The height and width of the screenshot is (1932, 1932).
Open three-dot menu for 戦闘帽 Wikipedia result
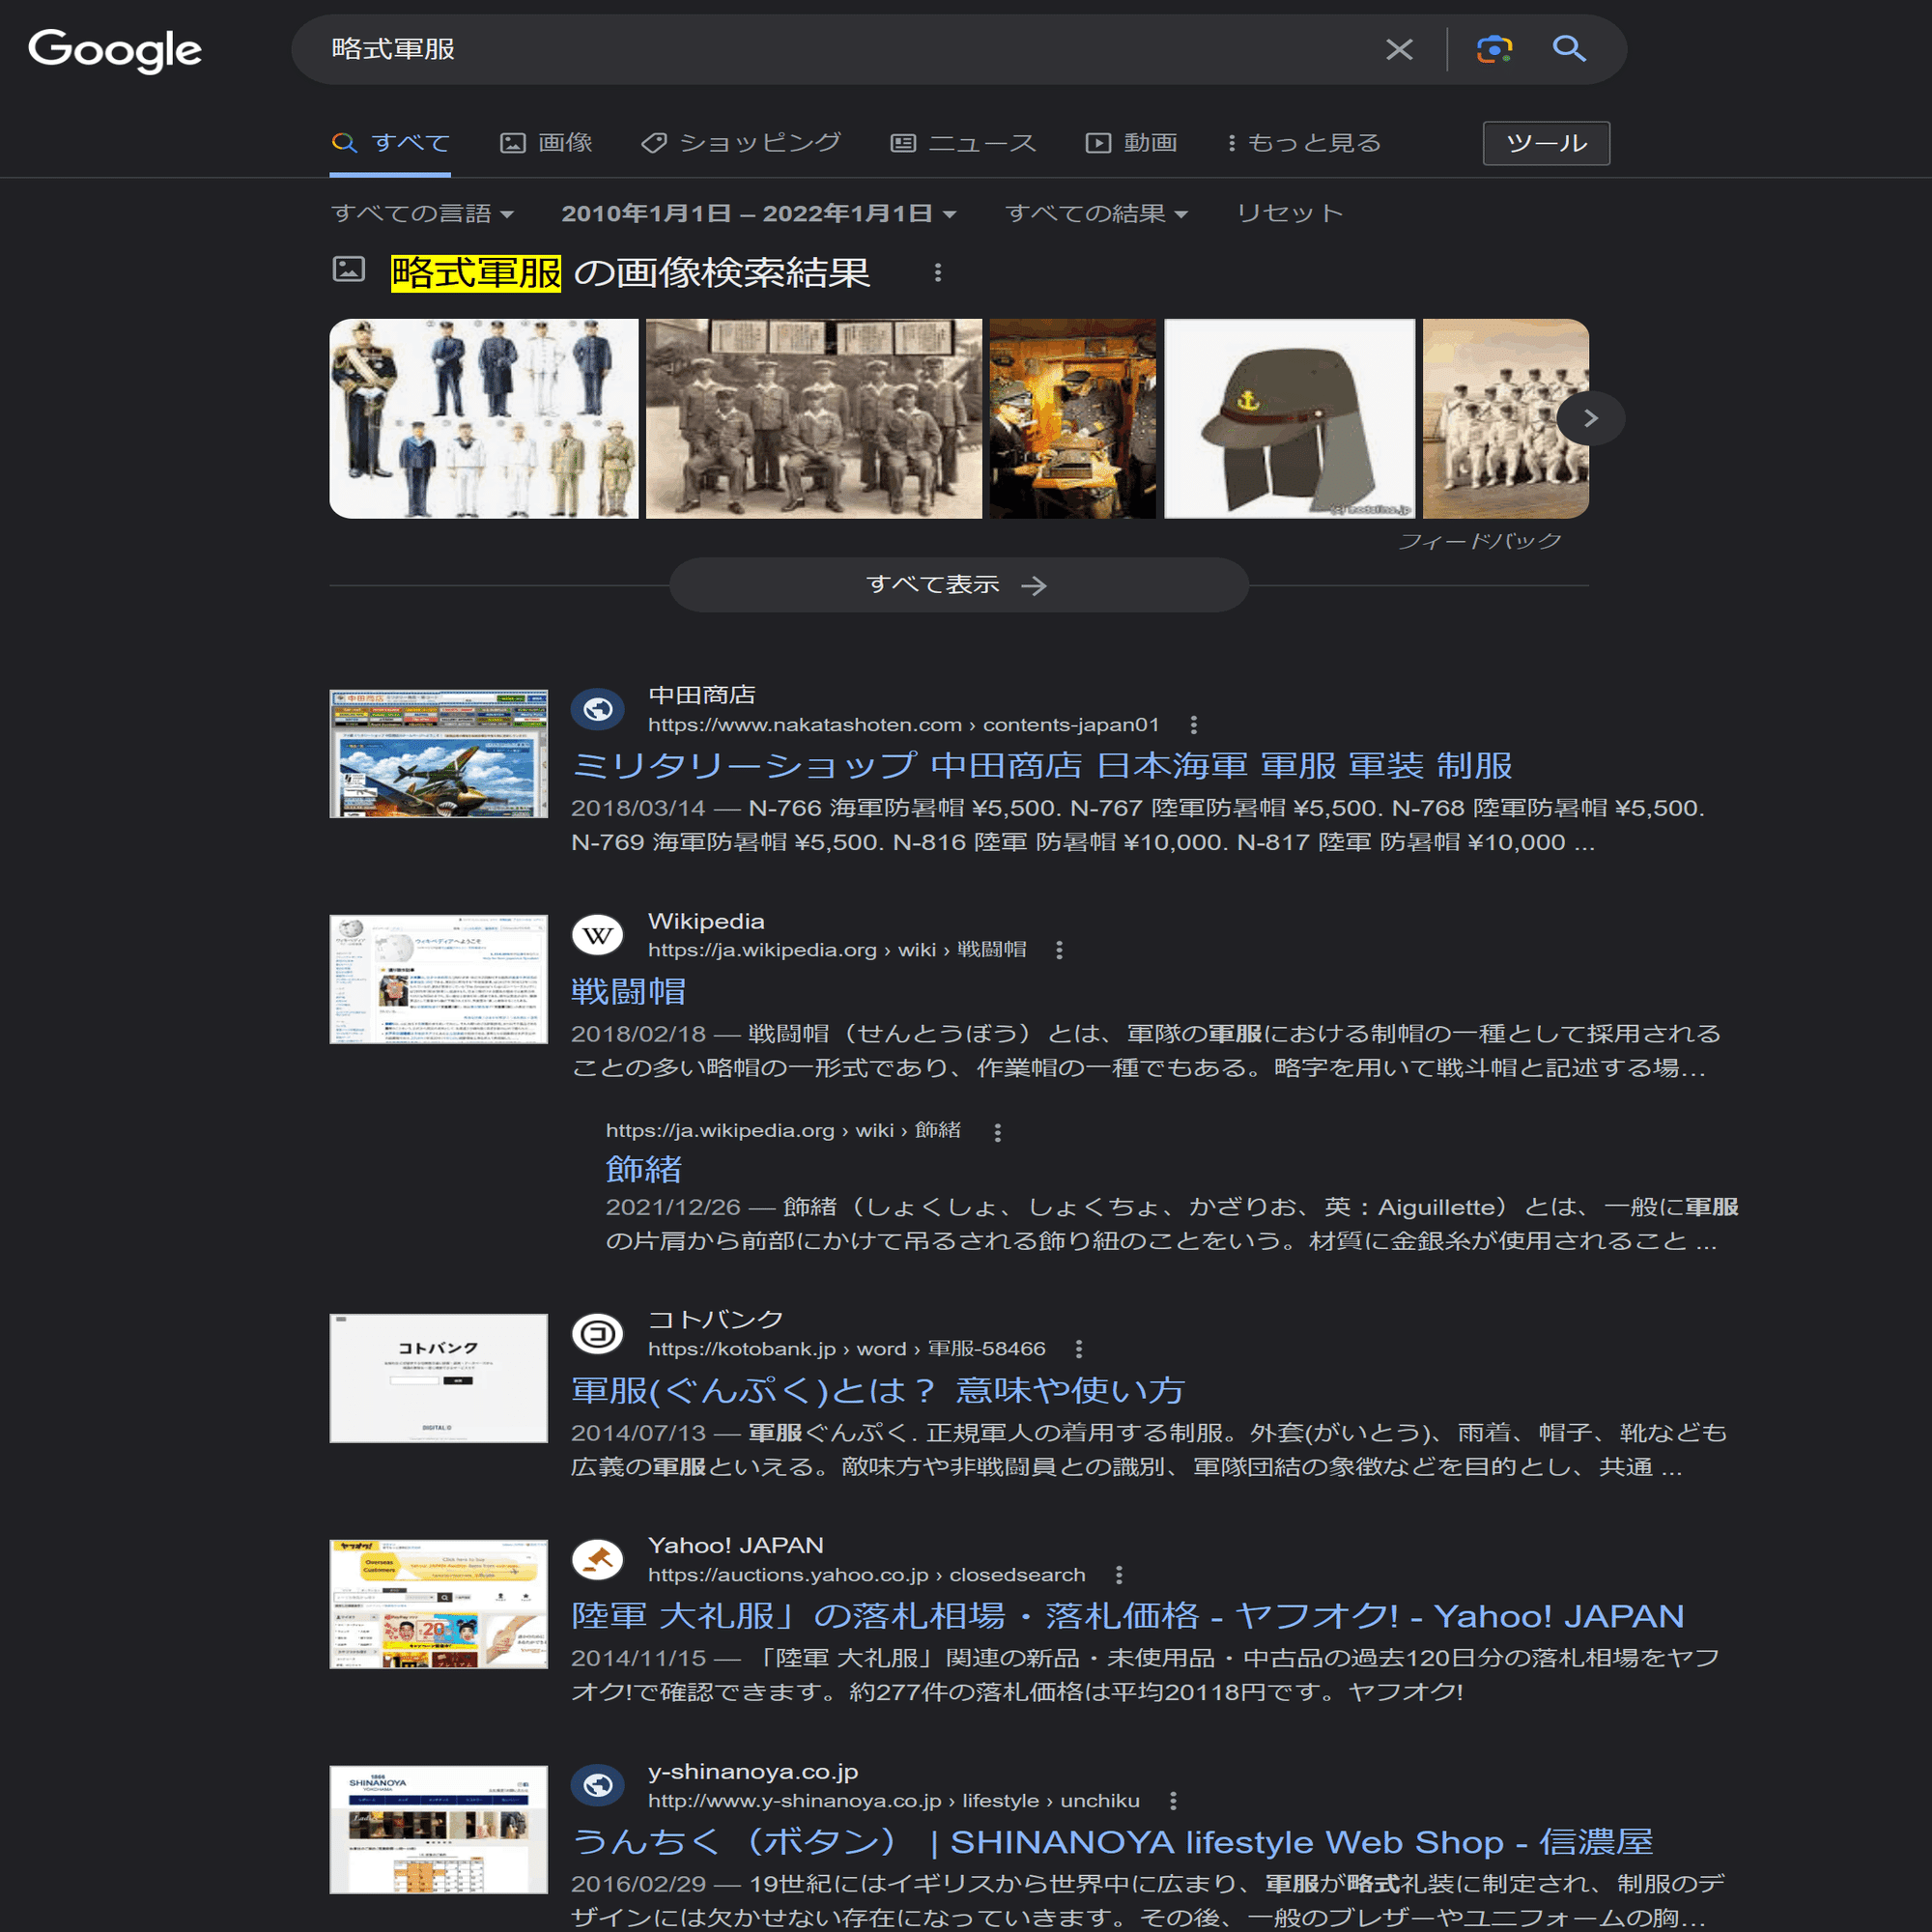(x=1059, y=950)
